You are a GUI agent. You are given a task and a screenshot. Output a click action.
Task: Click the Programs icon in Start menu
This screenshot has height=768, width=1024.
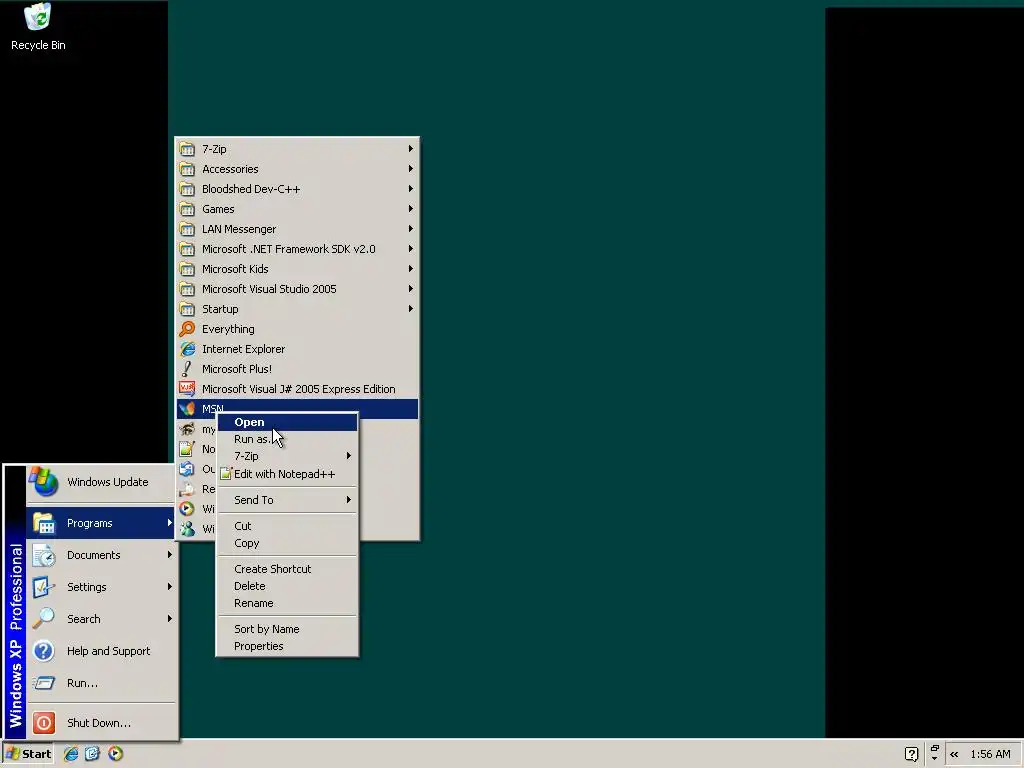[44, 523]
